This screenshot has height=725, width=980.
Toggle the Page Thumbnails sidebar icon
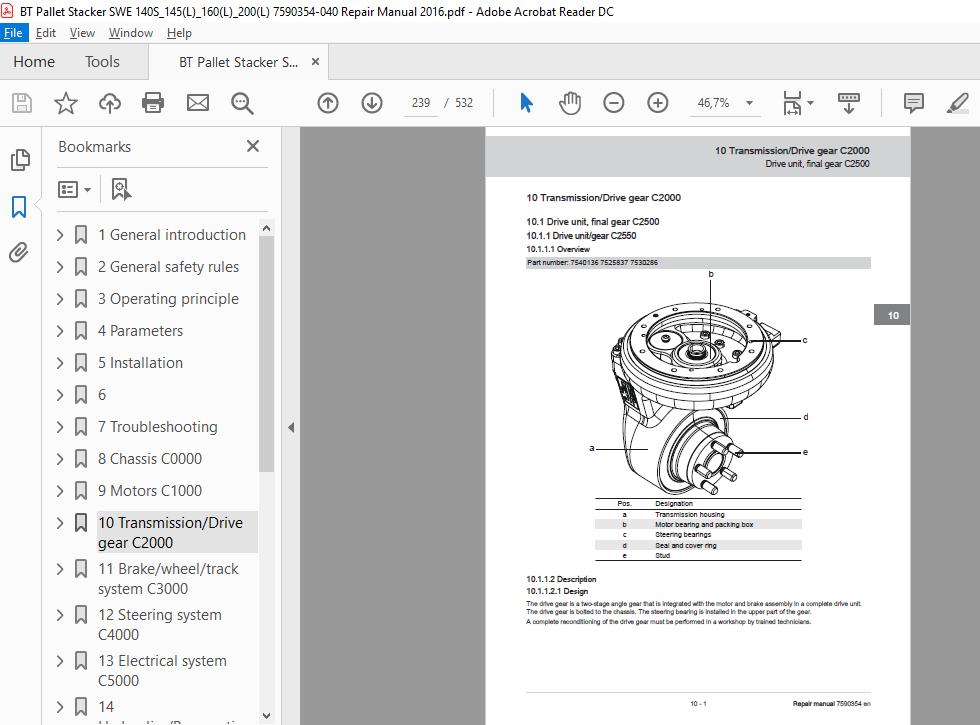pos(19,160)
